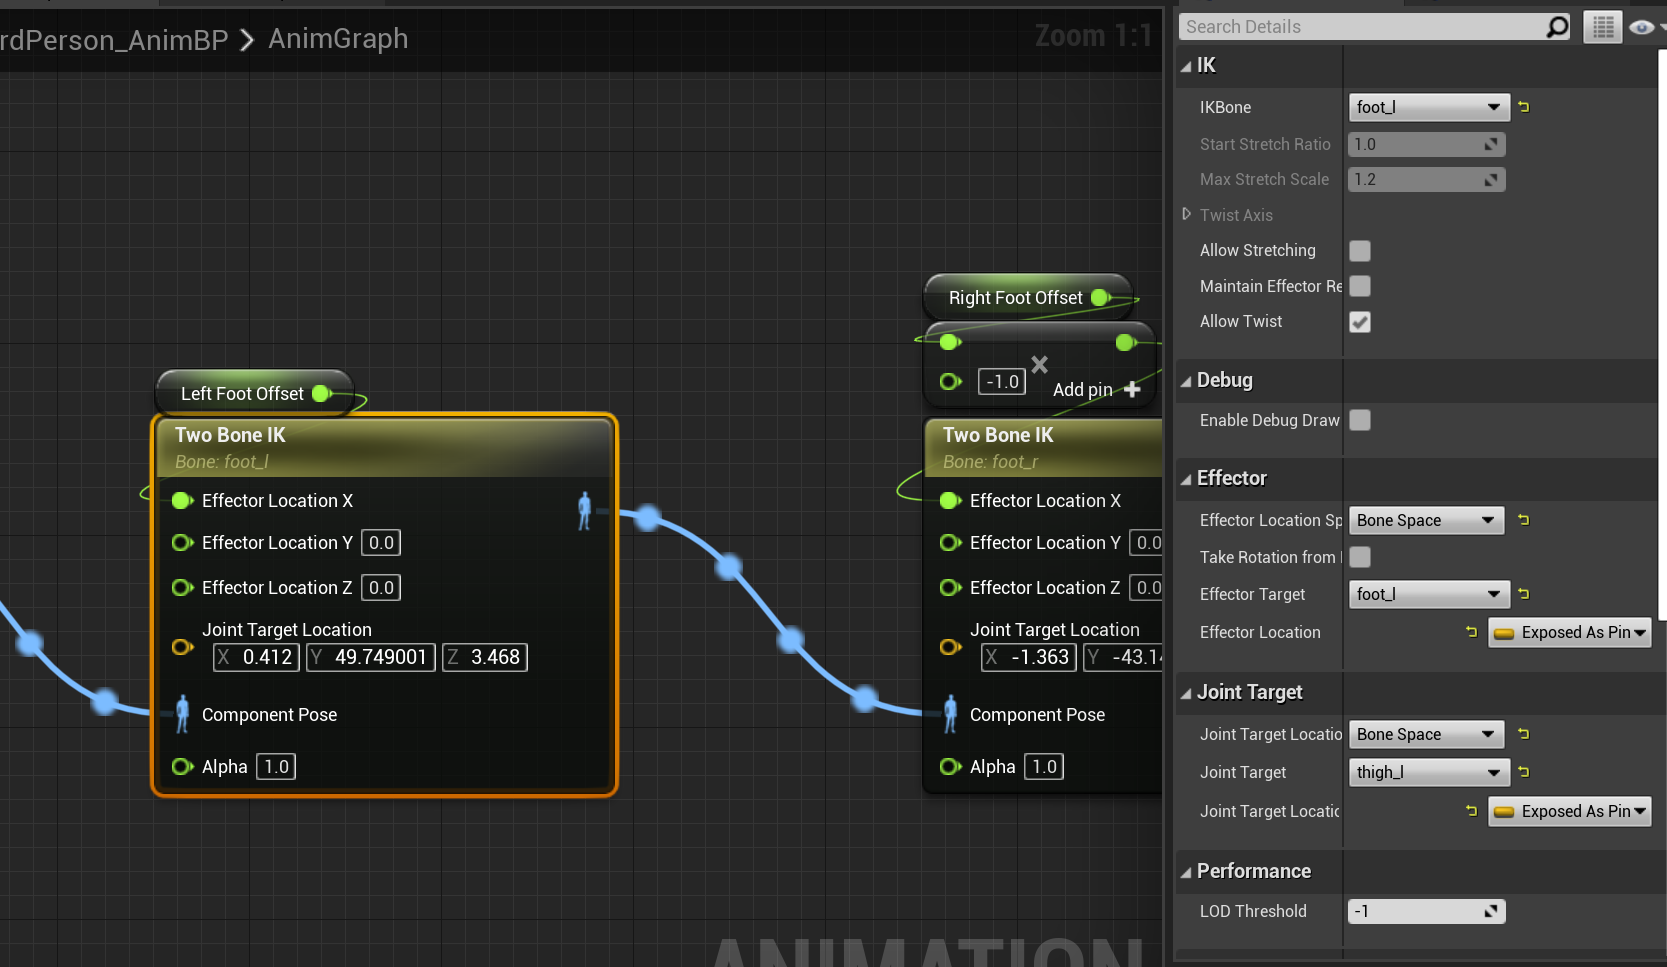
Task: Click Effector Location X pin on foot_r node
Action: [950, 500]
